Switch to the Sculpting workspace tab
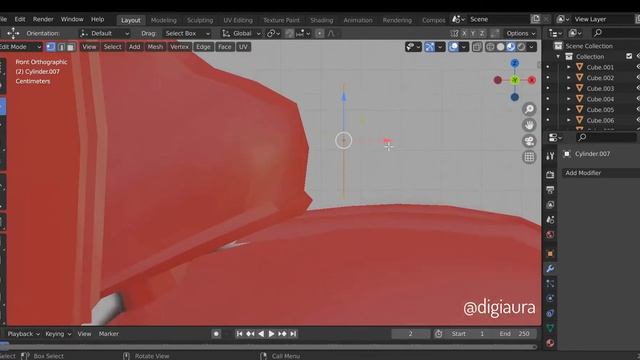Screen dimensions: 640x360 pyautogui.click(x=200, y=20)
